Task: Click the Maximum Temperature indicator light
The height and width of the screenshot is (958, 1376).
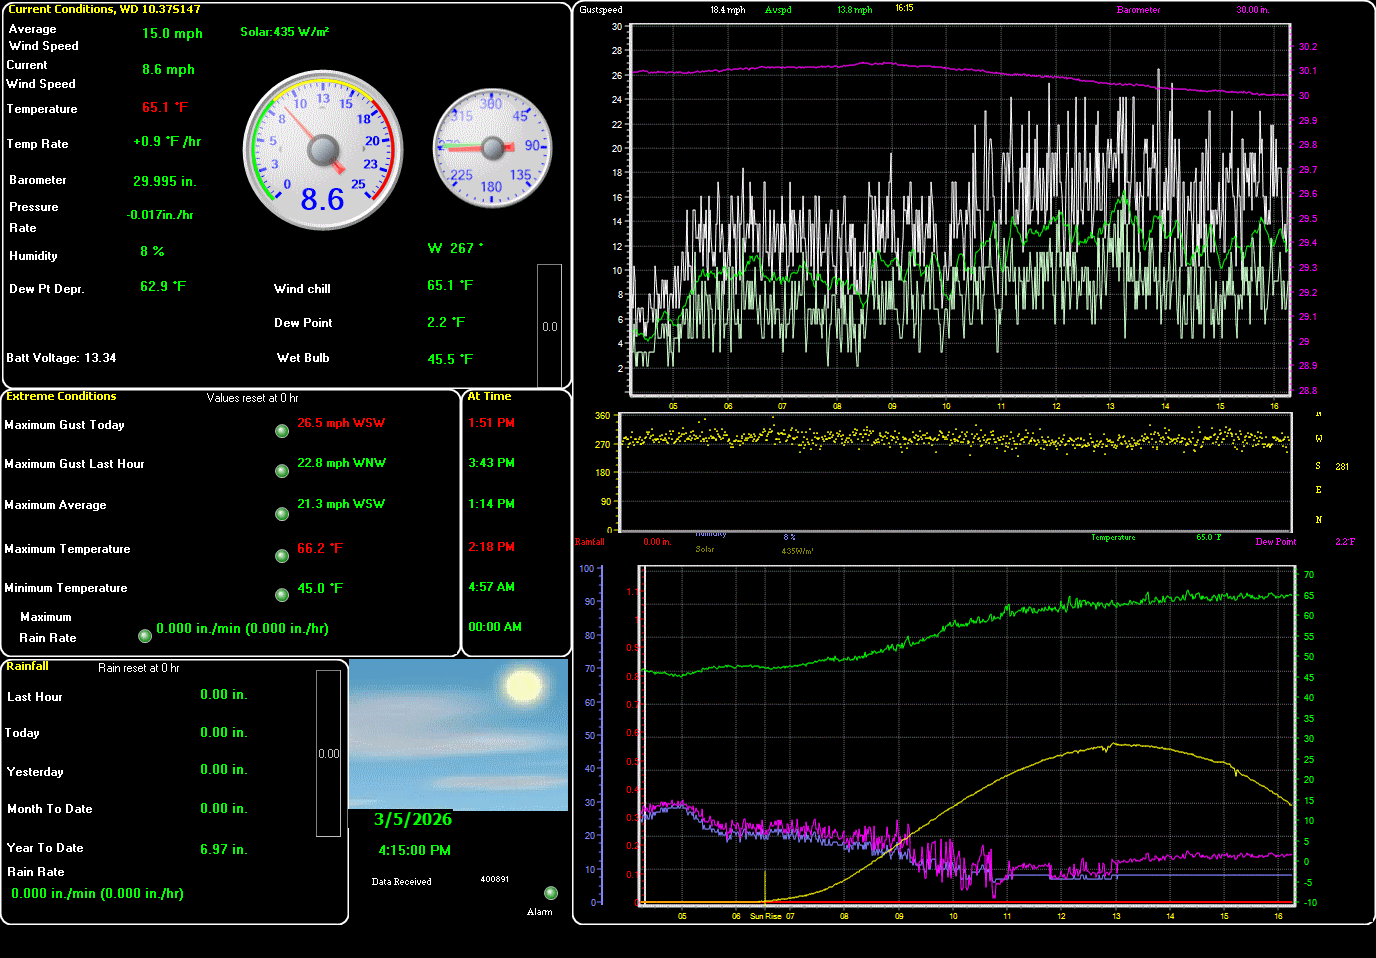Action: 282,556
